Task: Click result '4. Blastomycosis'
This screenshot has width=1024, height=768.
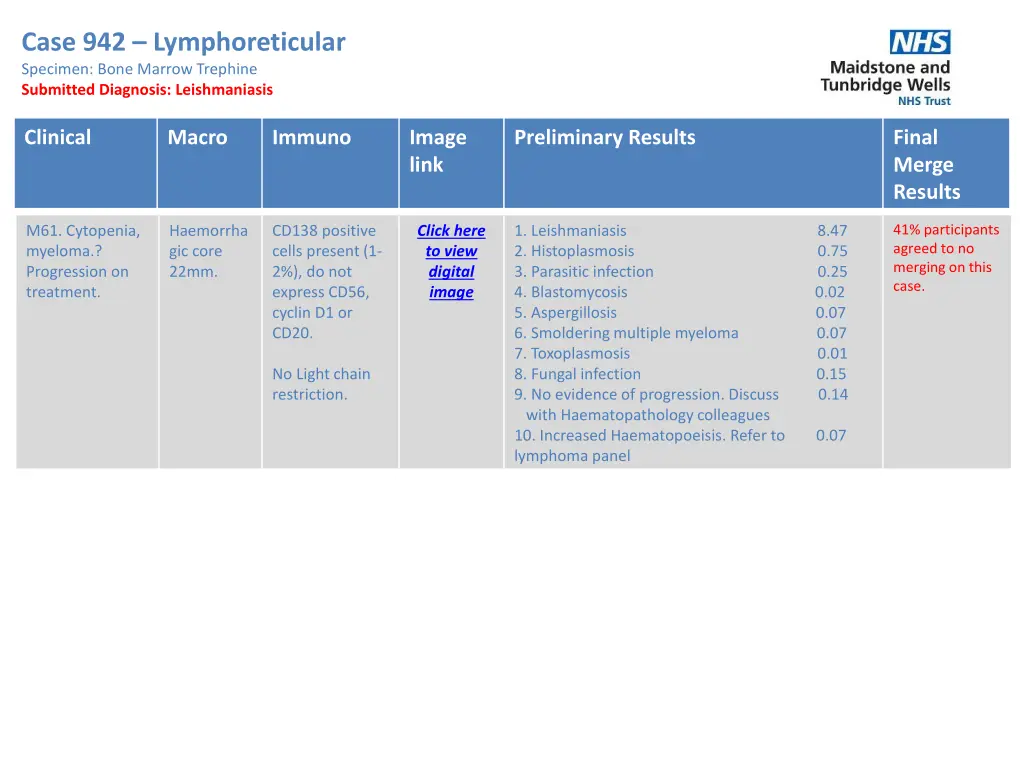Action: point(571,292)
